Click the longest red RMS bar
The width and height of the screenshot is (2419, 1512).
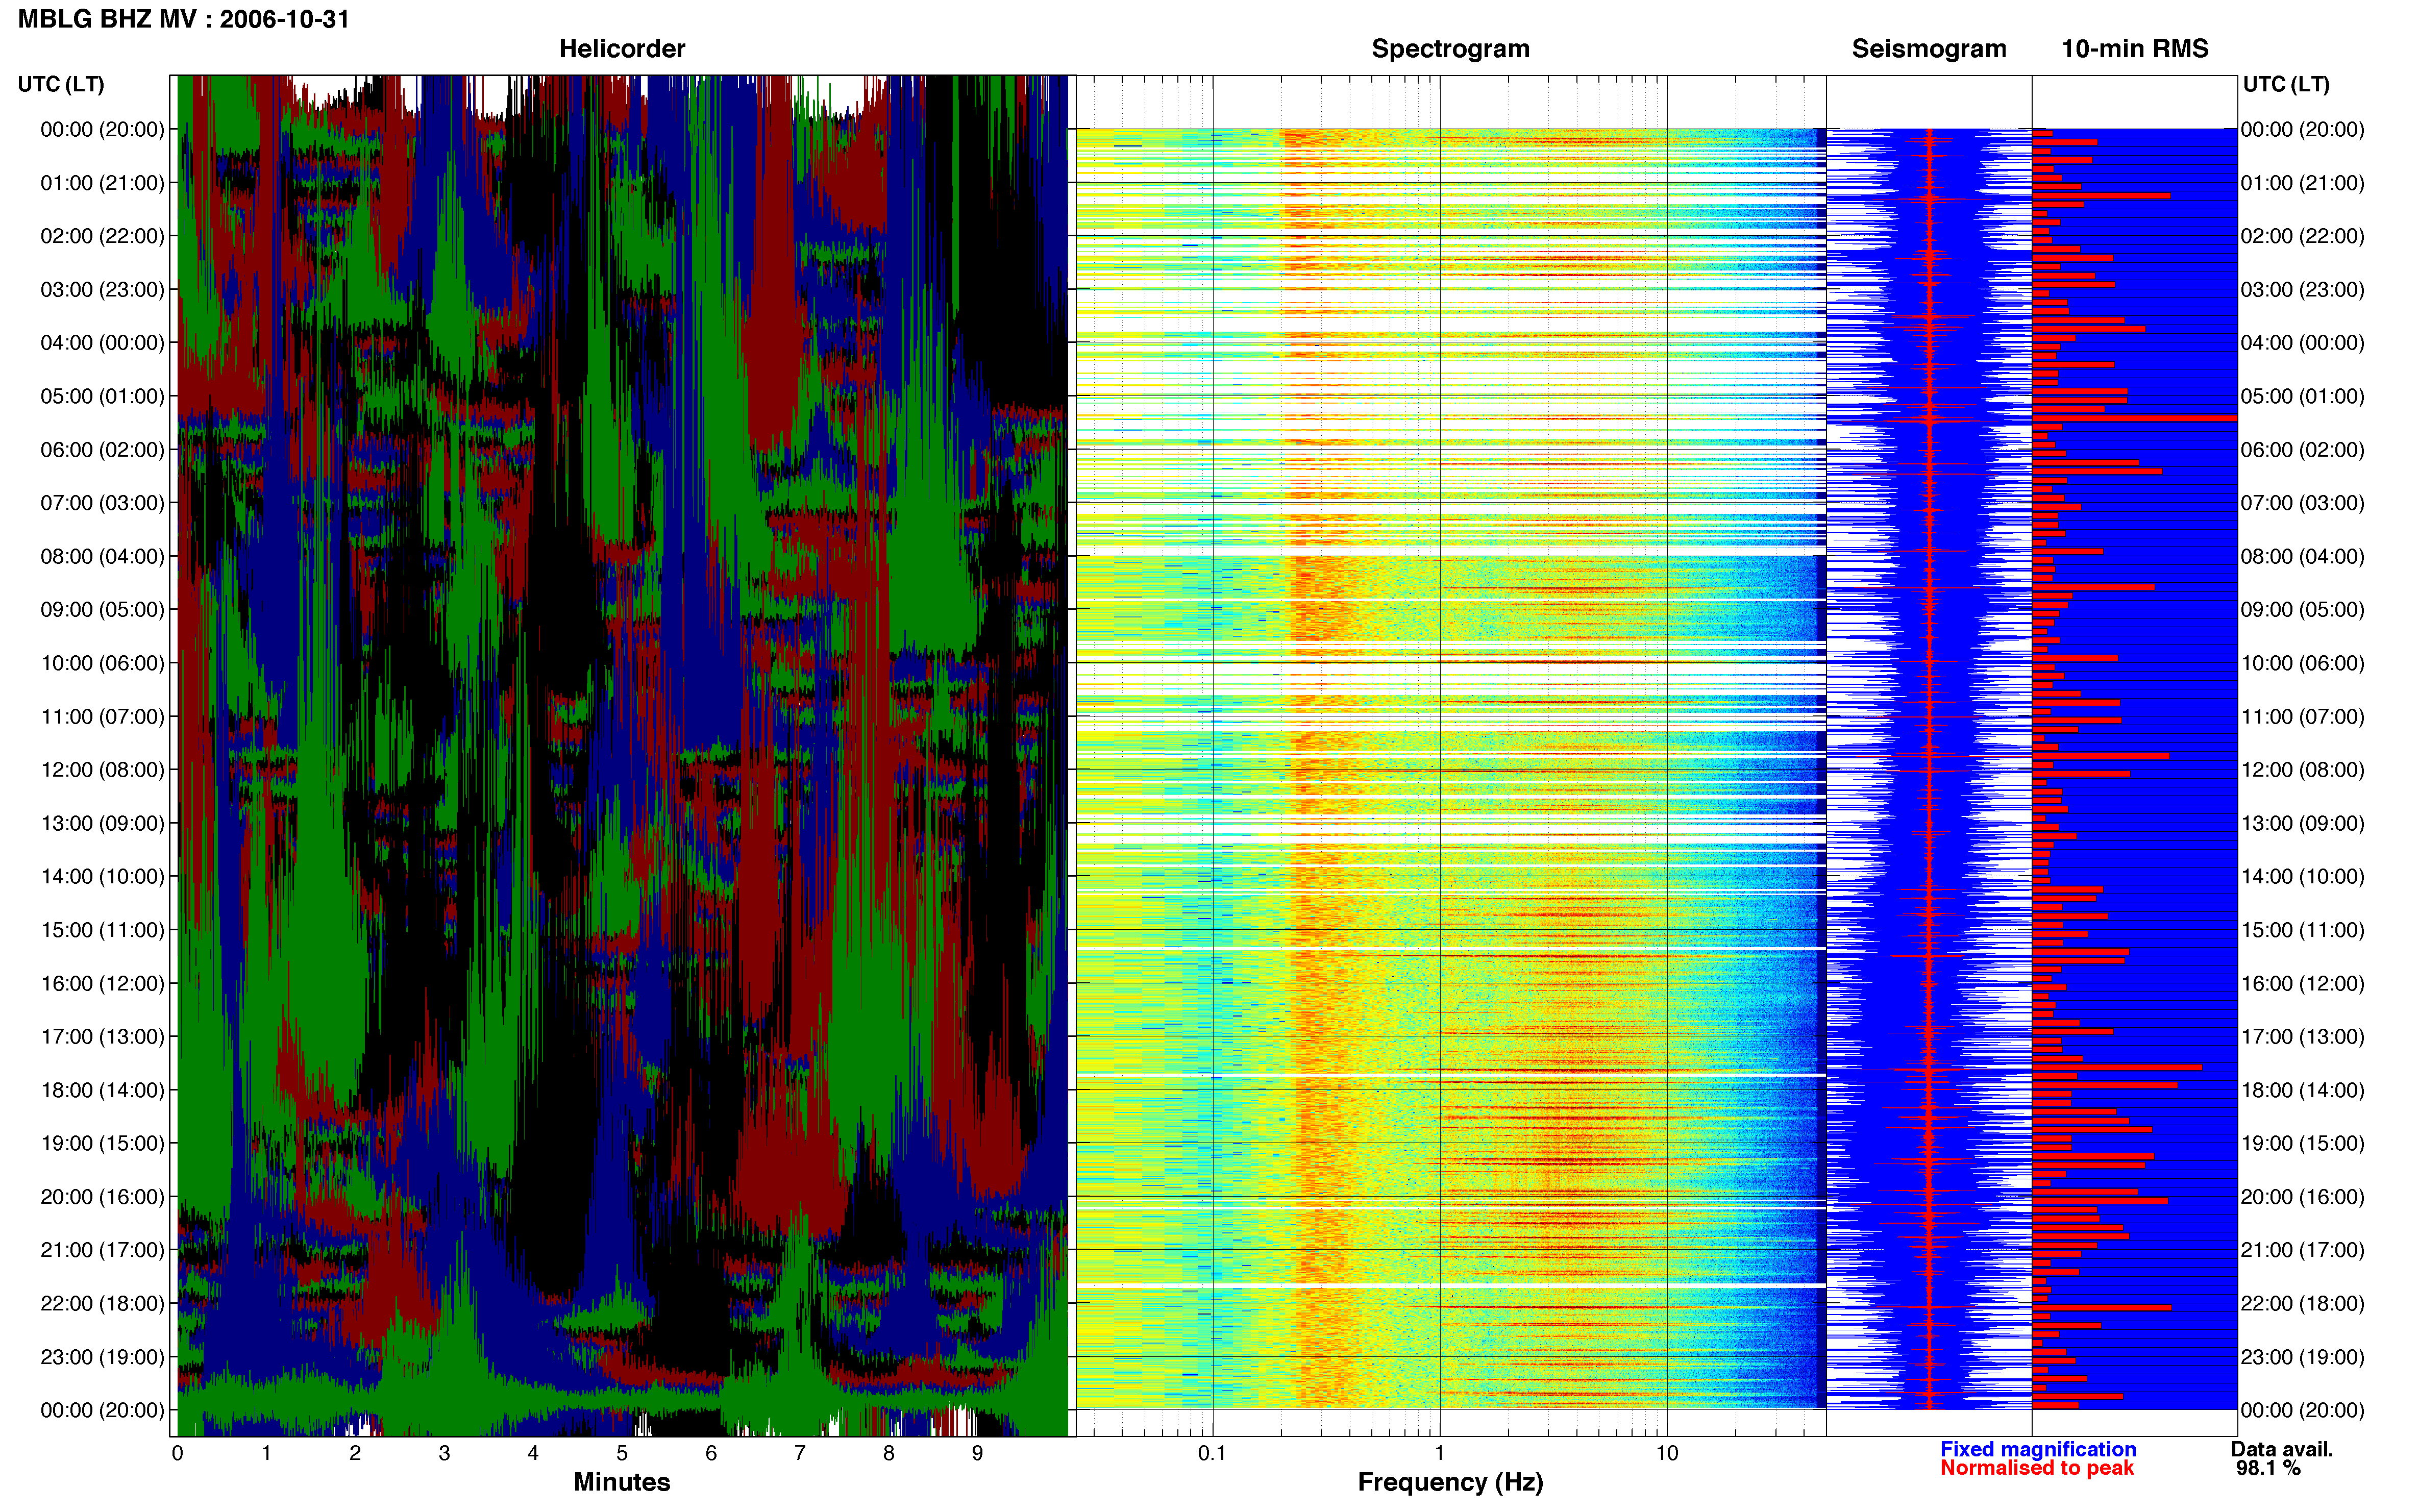point(2134,418)
